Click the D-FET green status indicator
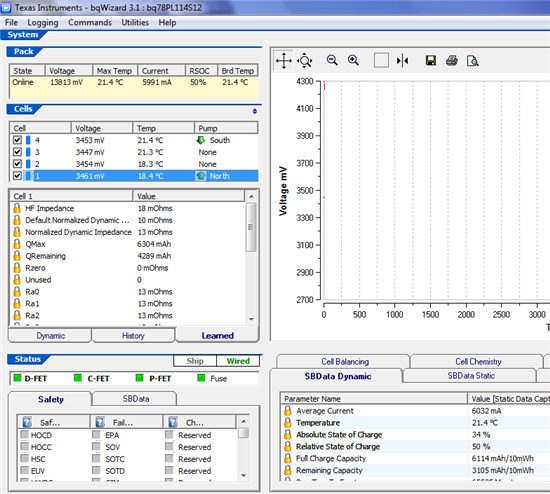This screenshot has width=550, height=494. pos(17,378)
